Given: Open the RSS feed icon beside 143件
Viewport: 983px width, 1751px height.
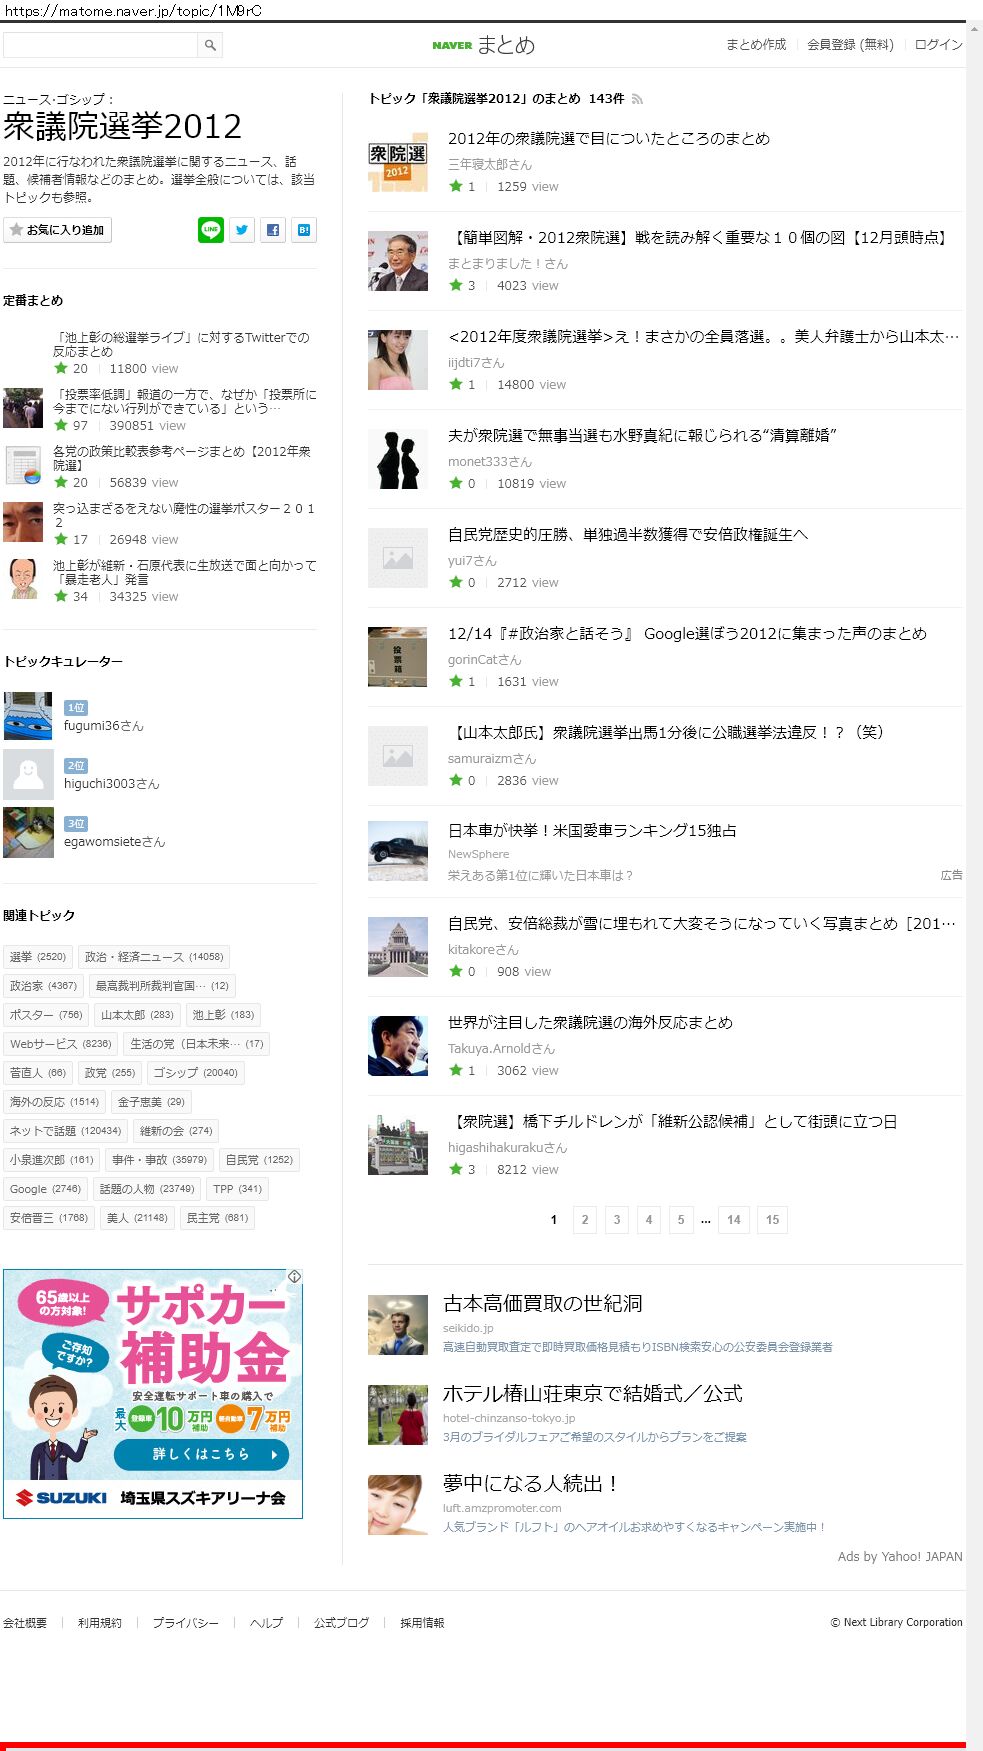Looking at the screenshot, I should click(637, 99).
